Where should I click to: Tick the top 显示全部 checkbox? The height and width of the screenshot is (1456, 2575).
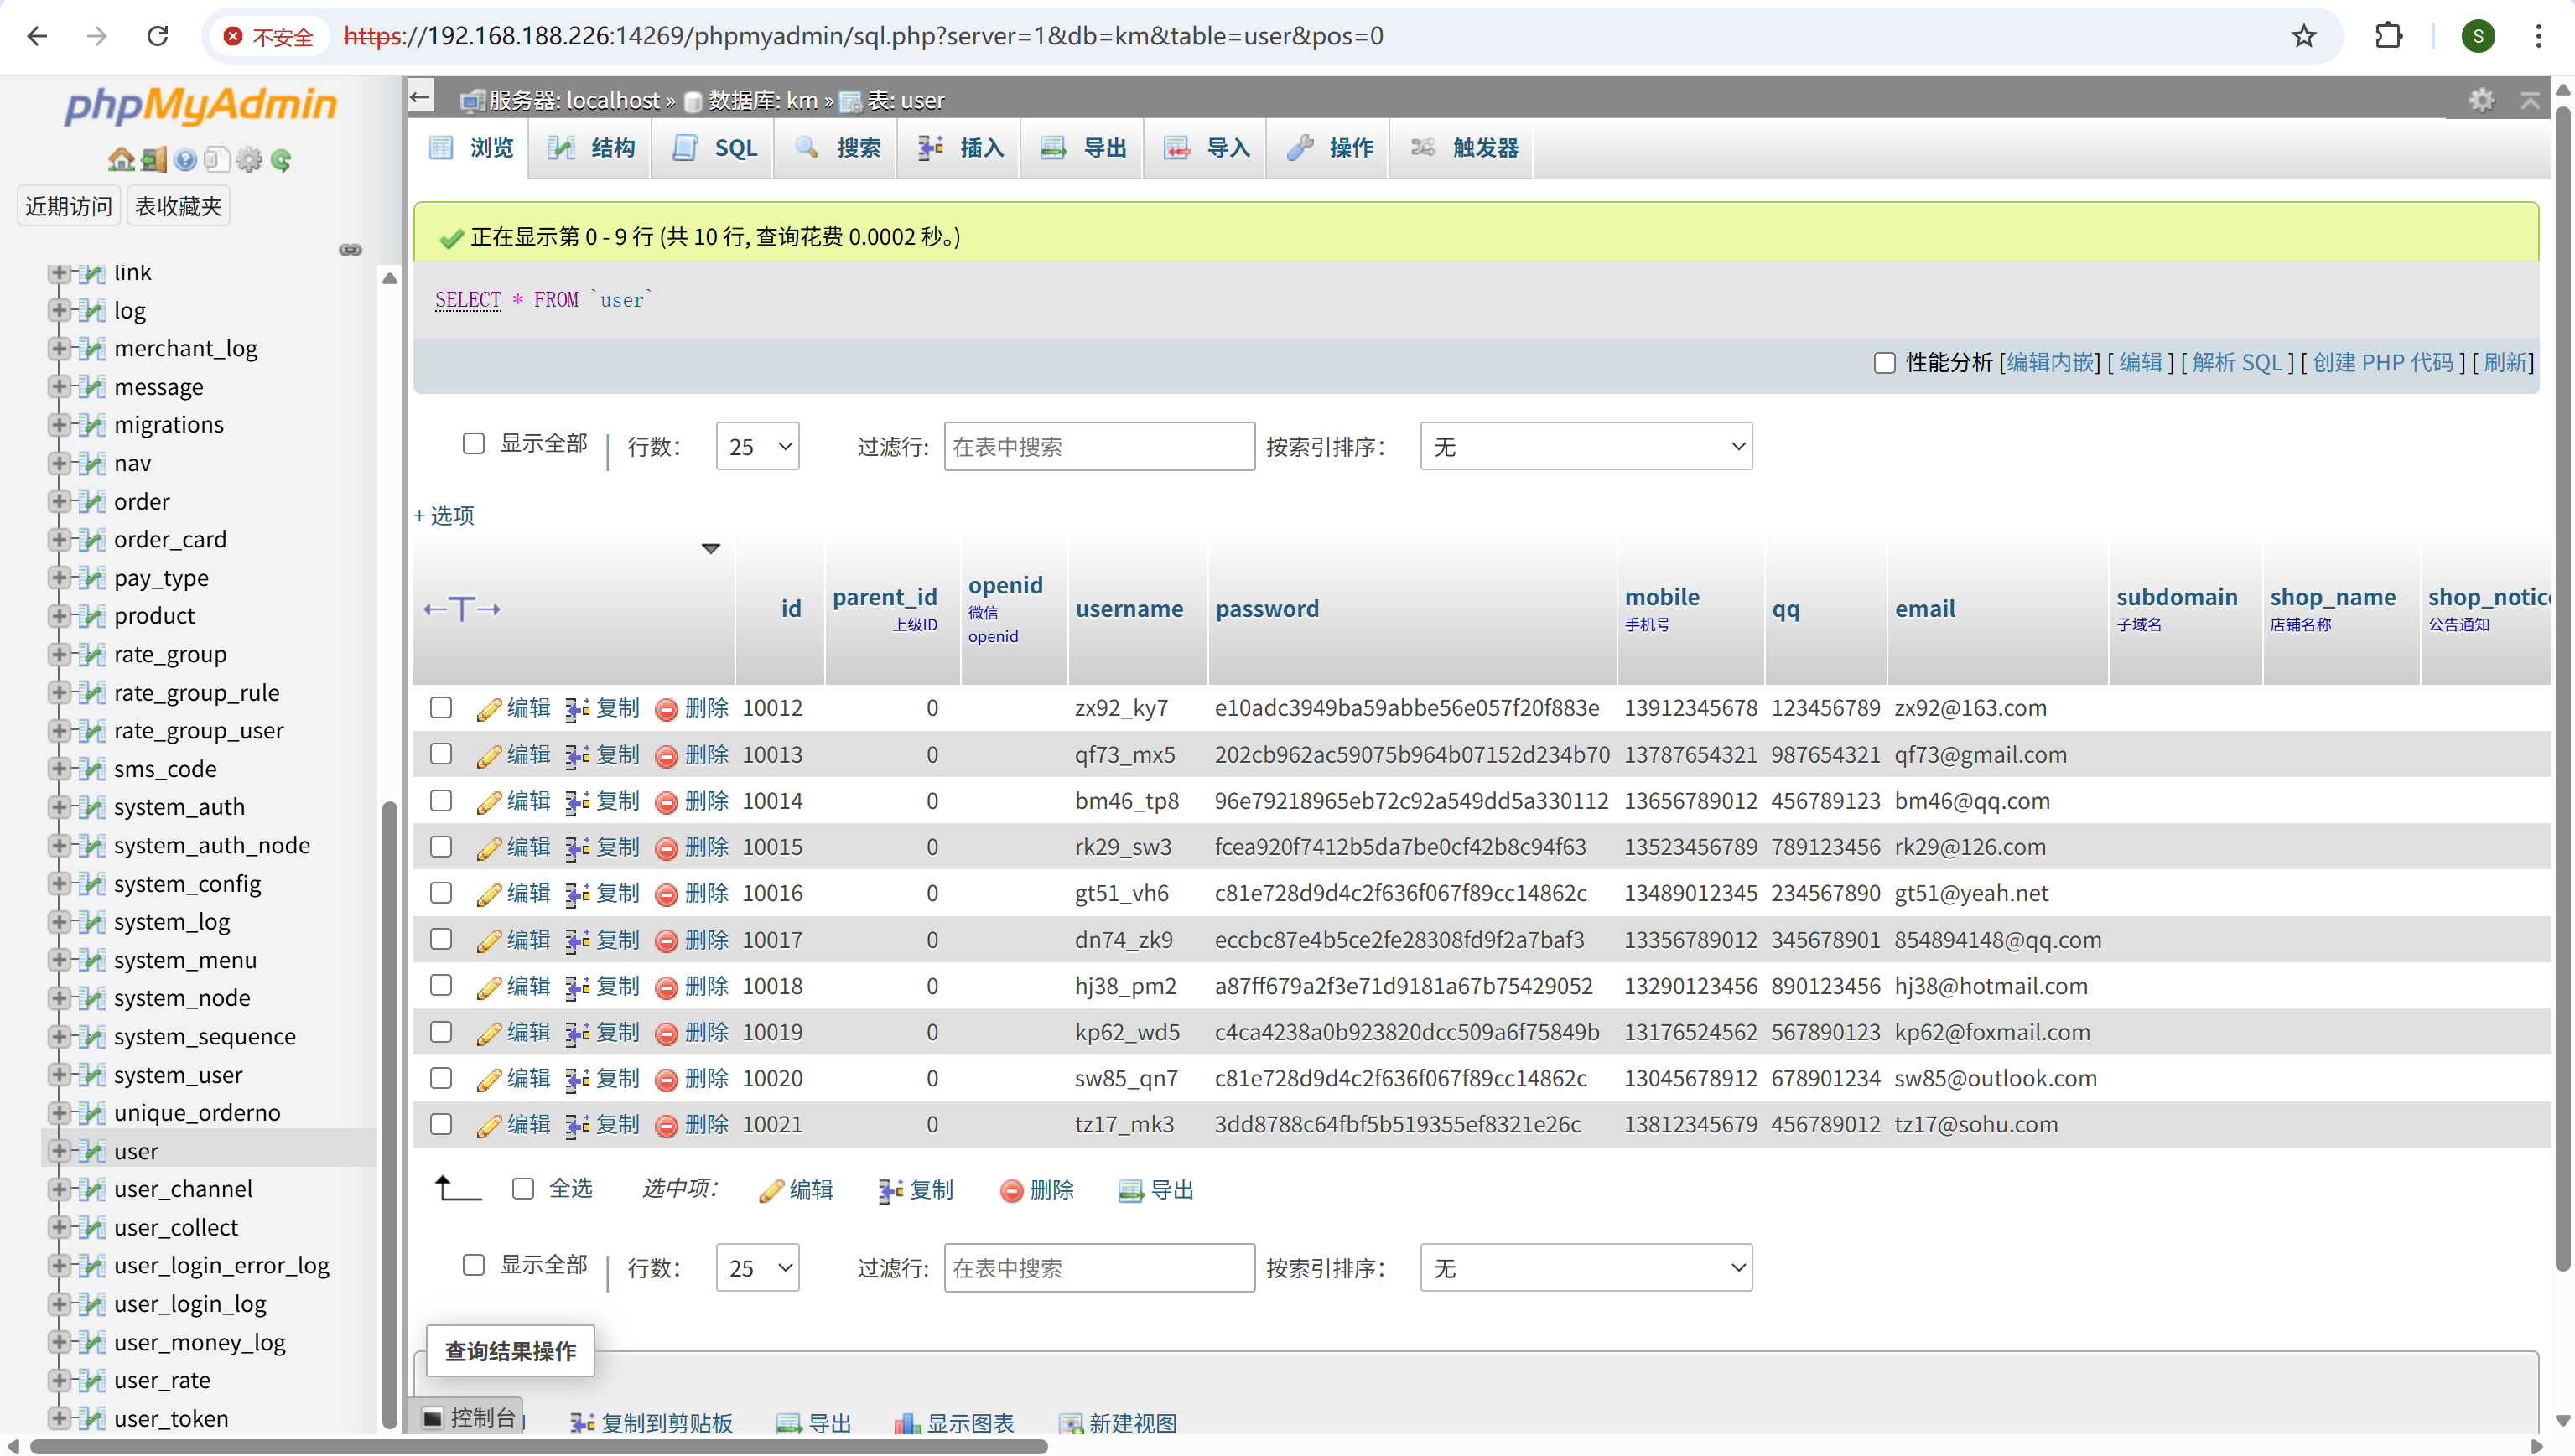pos(473,443)
